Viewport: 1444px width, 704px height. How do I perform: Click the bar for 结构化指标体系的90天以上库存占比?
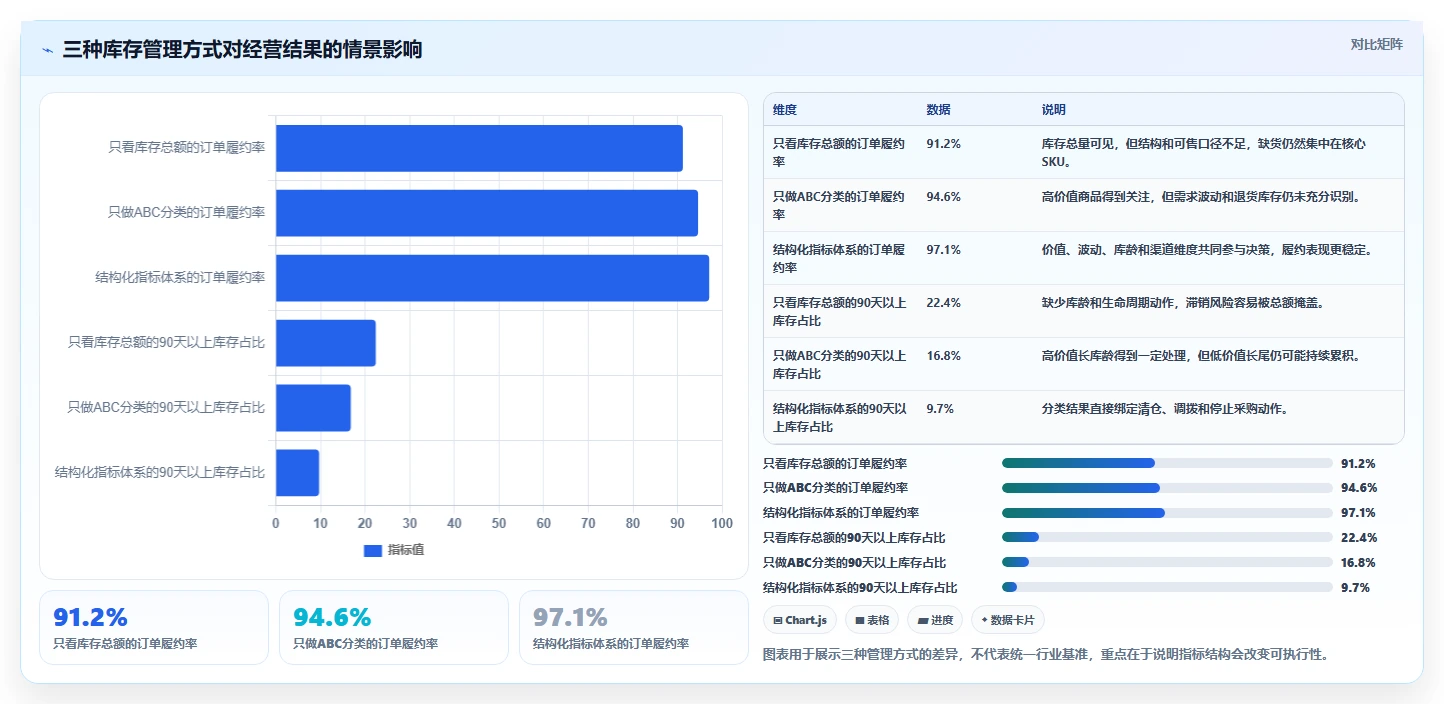(297, 473)
